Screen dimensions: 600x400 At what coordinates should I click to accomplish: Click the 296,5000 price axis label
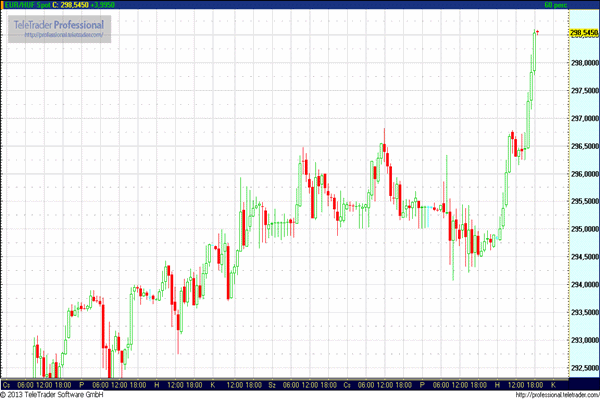(x=583, y=146)
